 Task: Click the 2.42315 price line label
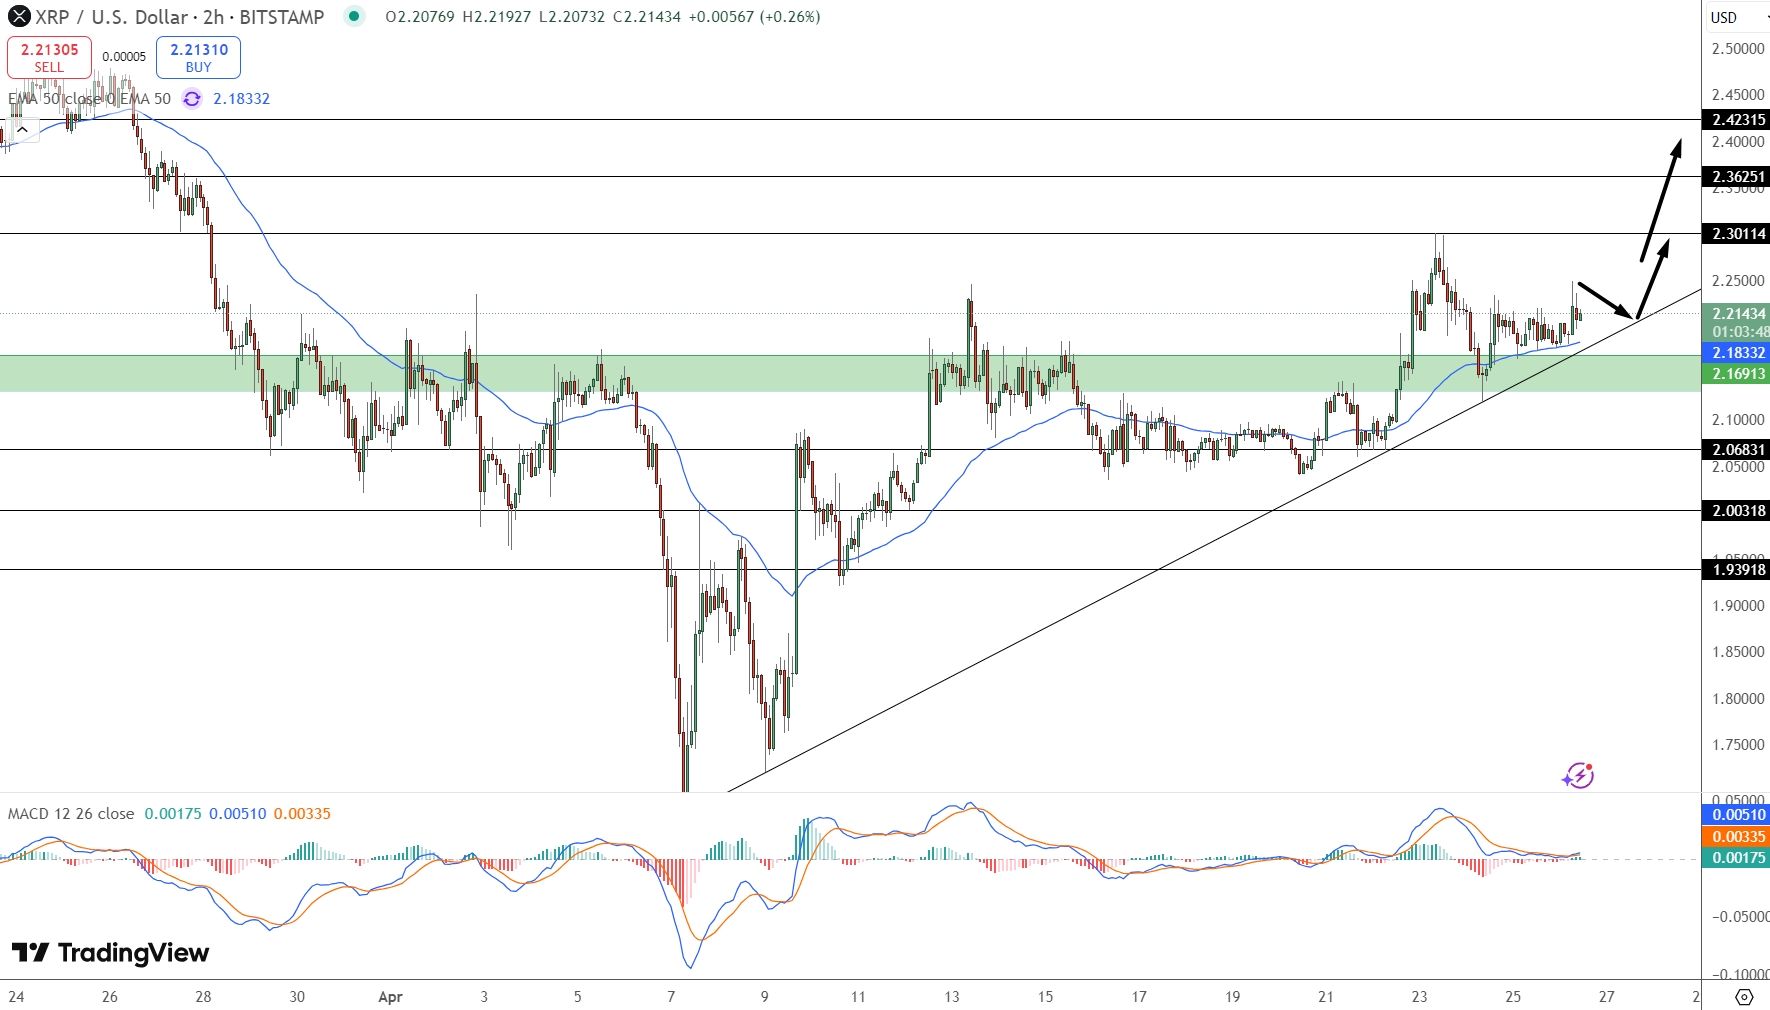coord(1736,120)
